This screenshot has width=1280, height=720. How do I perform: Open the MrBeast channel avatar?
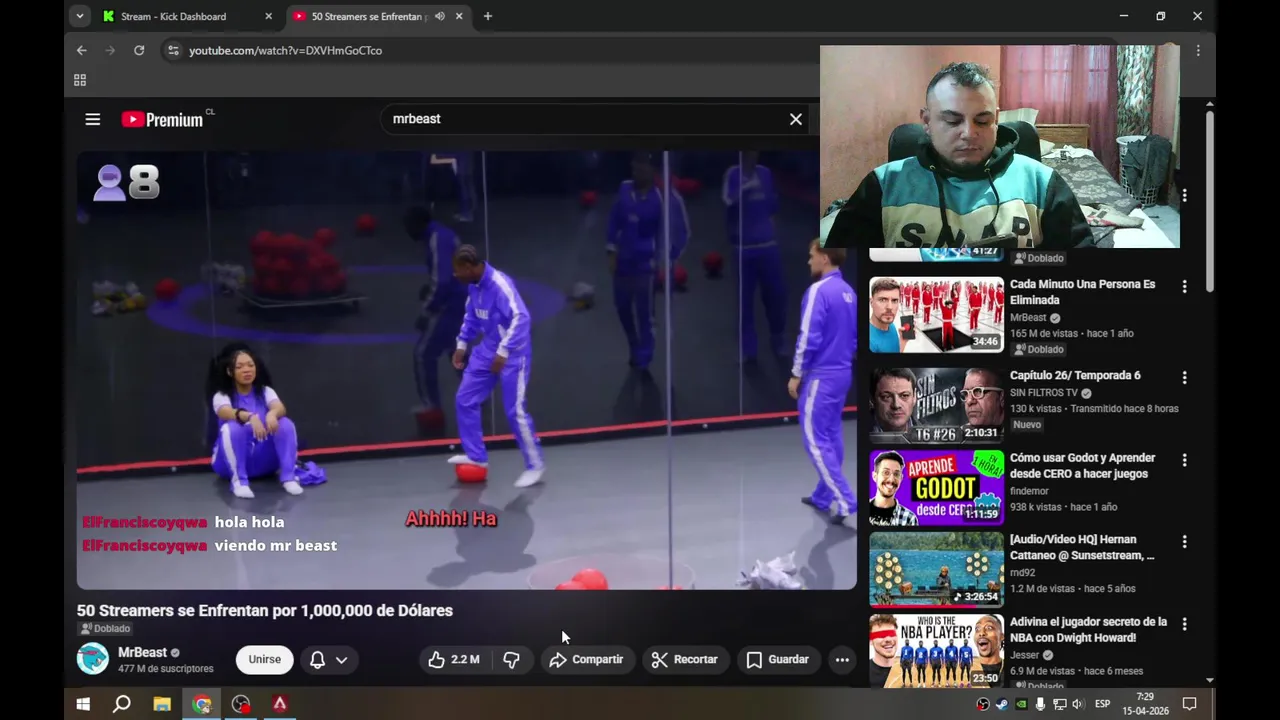pos(93,659)
